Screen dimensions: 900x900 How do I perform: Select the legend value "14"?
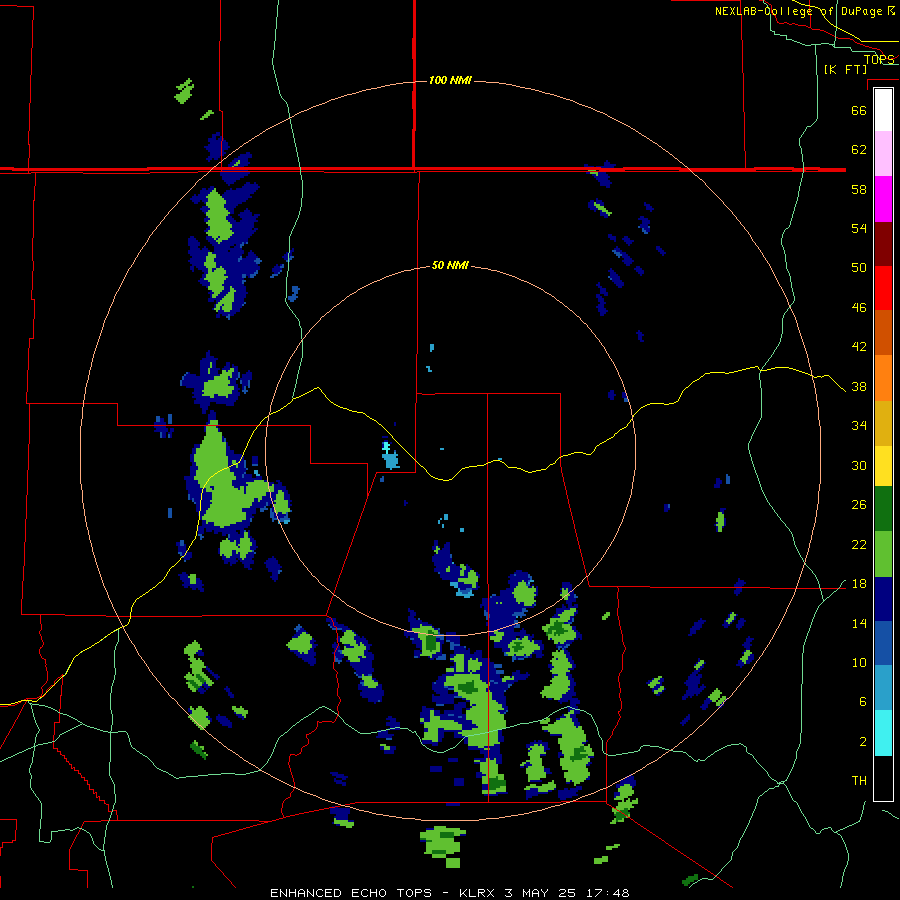(x=859, y=623)
